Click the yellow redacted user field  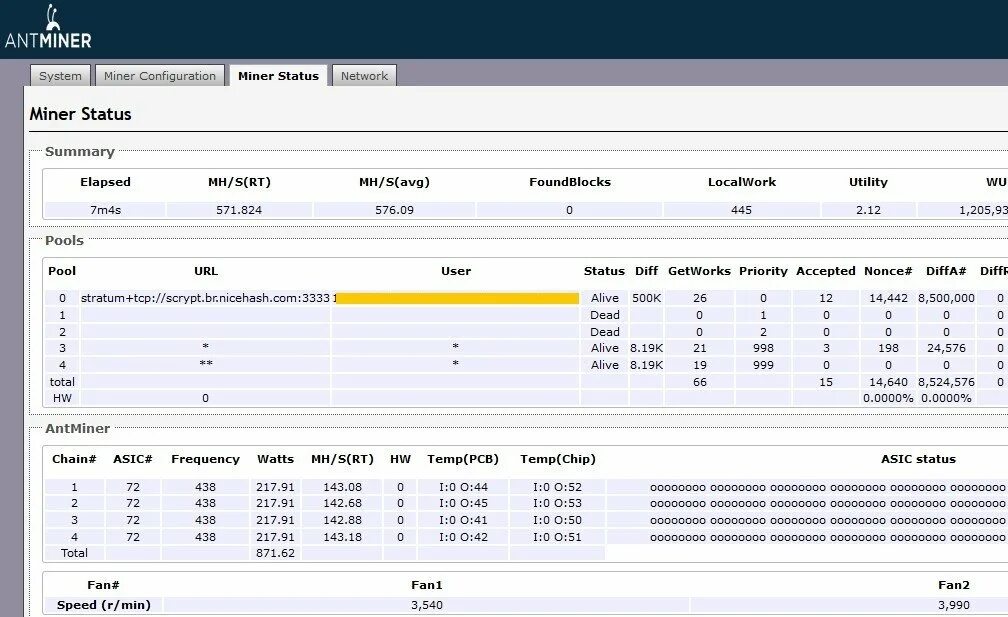[457, 298]
